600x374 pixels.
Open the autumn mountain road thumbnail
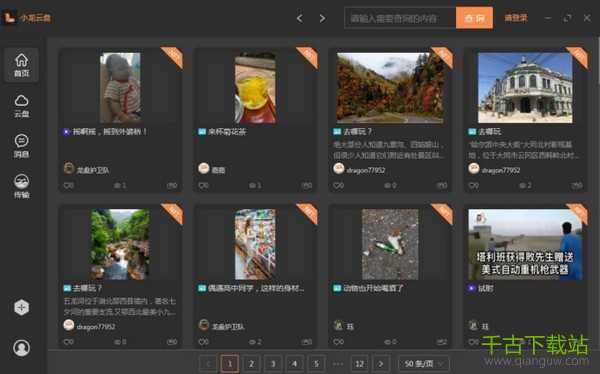coord(390,88)
